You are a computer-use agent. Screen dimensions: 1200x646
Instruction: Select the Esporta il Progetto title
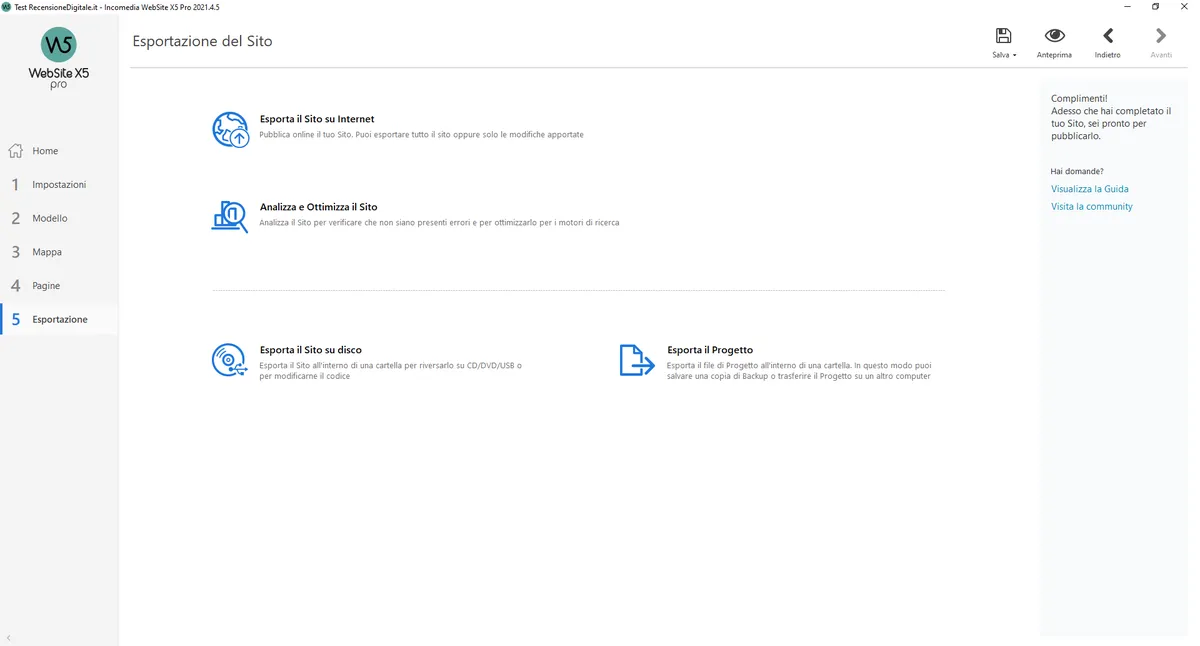[710, 350]
